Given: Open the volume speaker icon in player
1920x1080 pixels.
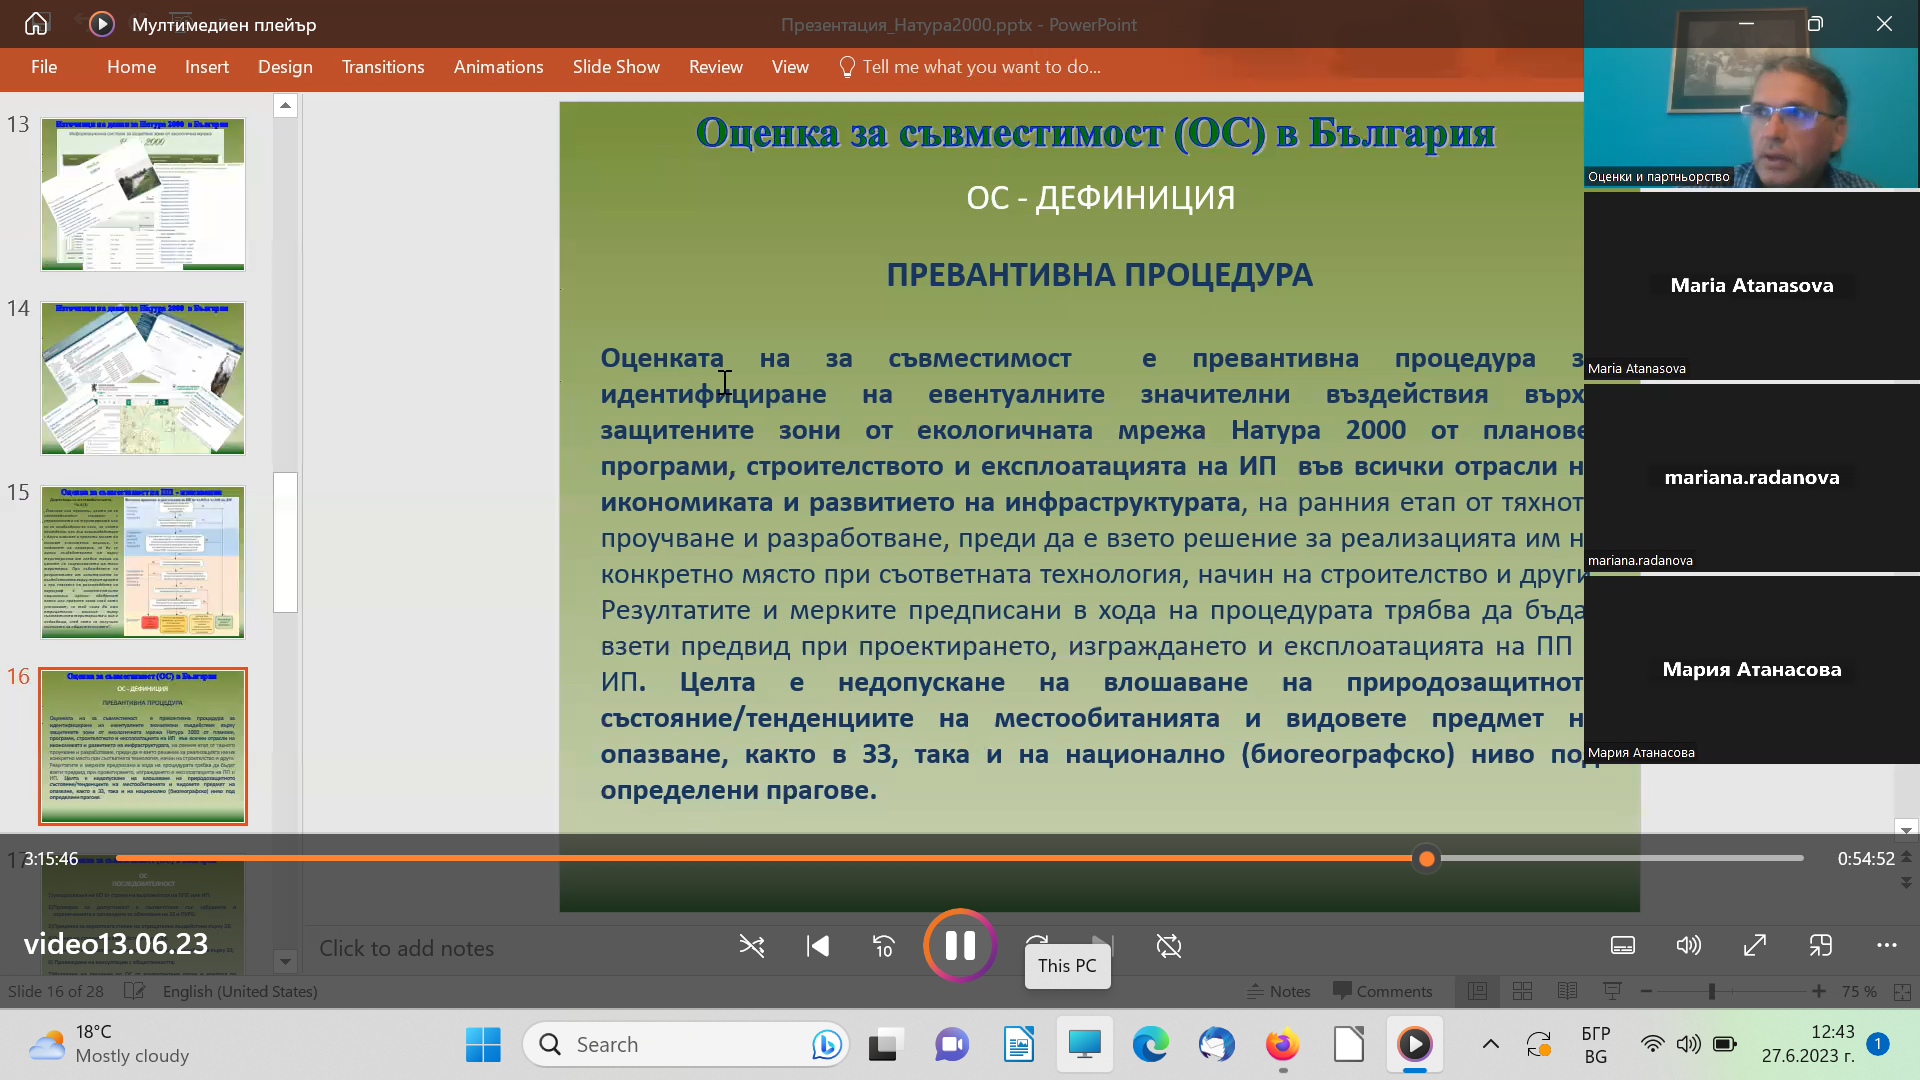Looking at the screenshot, I should (x=1689, y=946).
